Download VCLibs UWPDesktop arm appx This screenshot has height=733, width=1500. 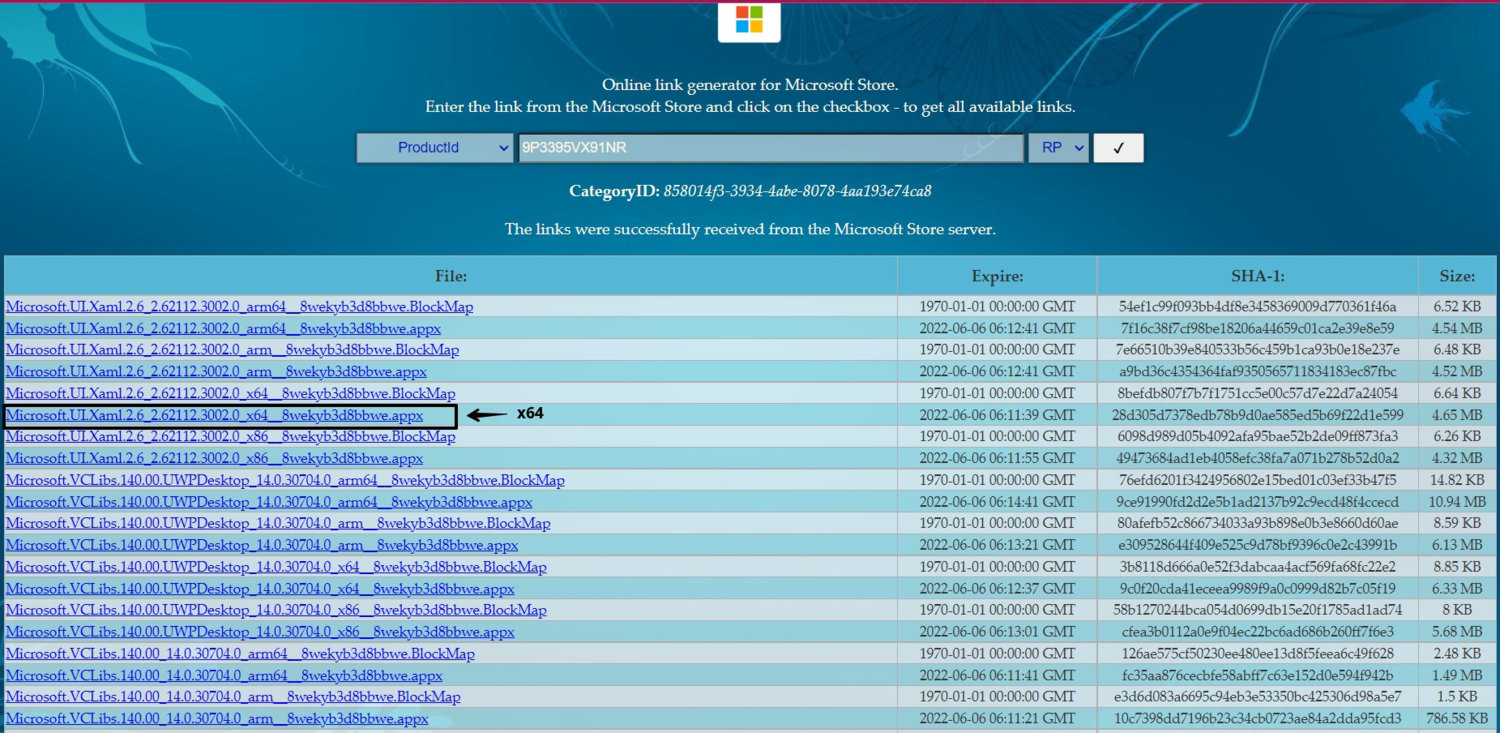pos(262,545)
